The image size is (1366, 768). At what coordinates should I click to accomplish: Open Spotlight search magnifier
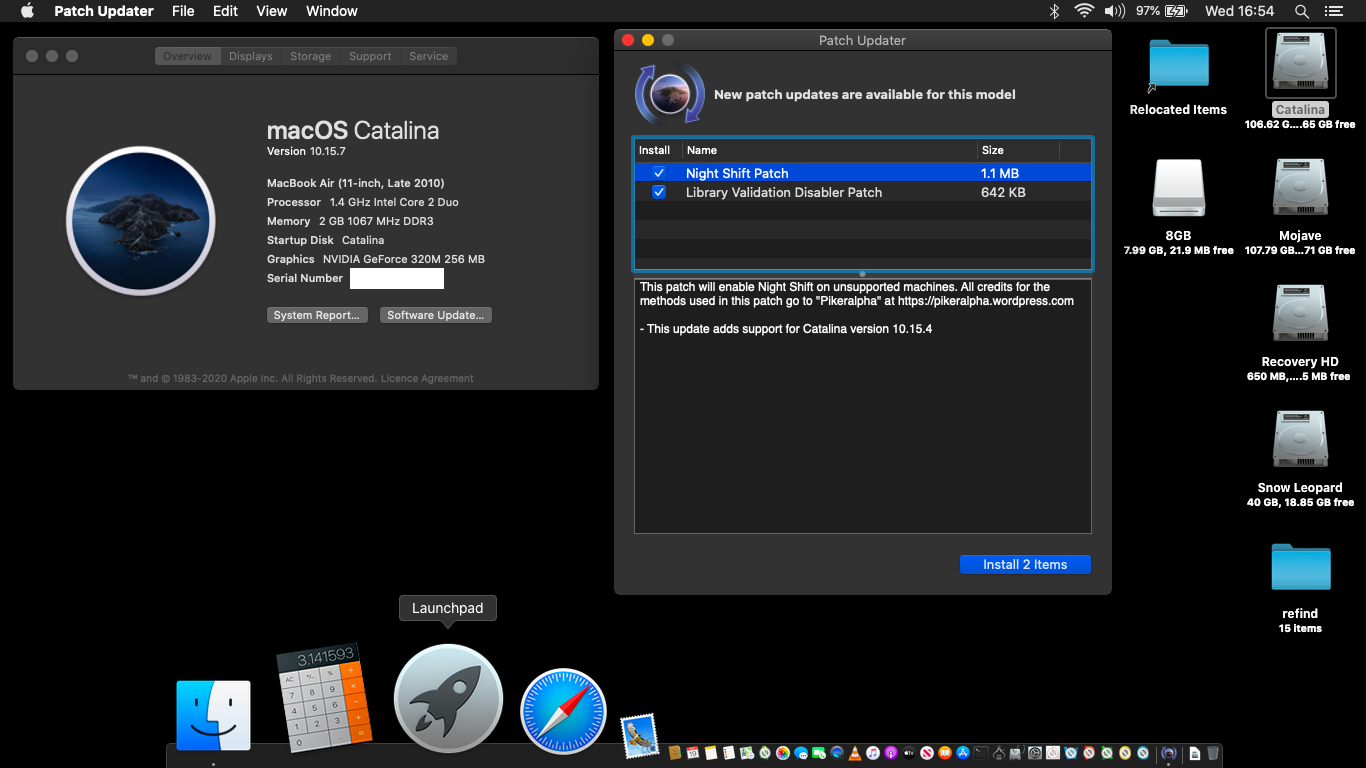tap(1301, 11)
